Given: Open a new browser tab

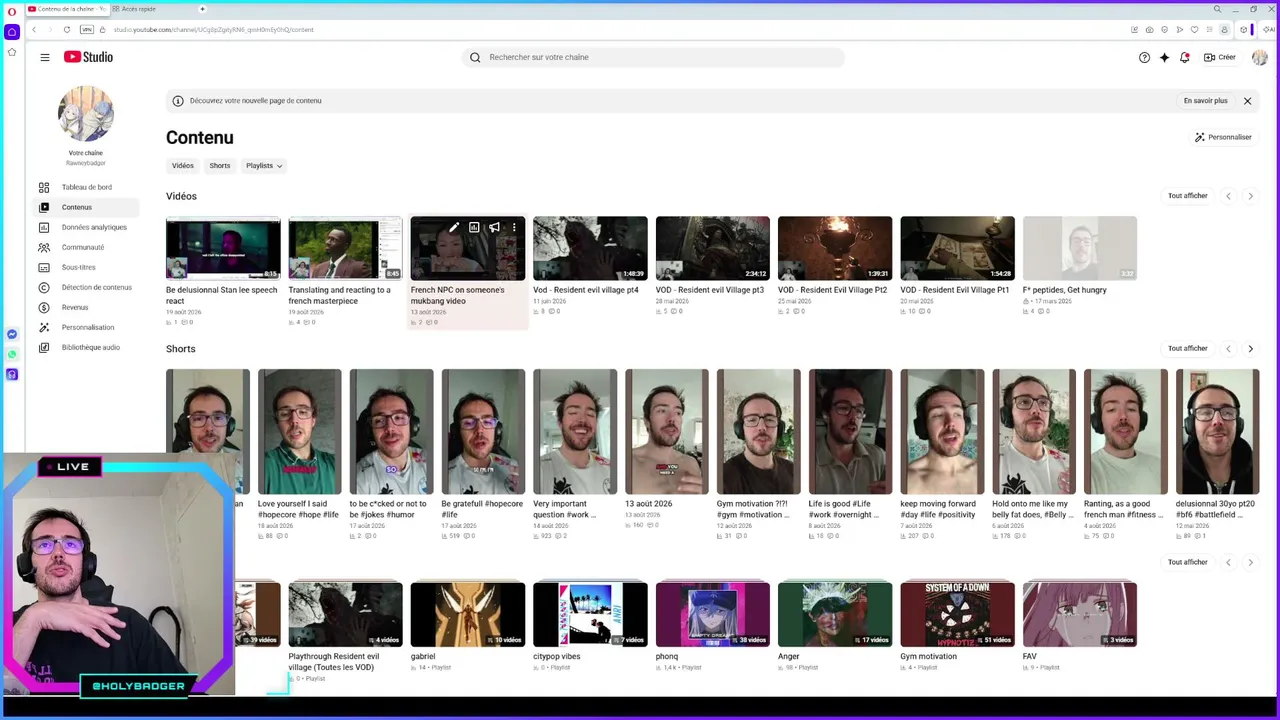Looking at the screenshot, I should [x=202, y=9].
